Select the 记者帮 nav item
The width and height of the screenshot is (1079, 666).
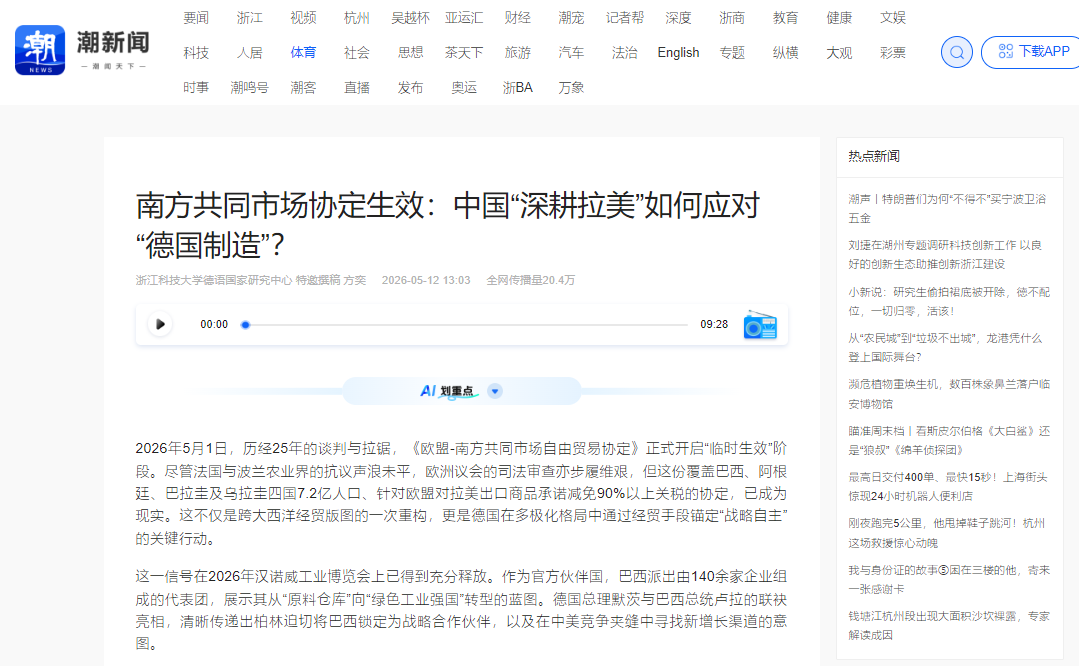[625, 18]
